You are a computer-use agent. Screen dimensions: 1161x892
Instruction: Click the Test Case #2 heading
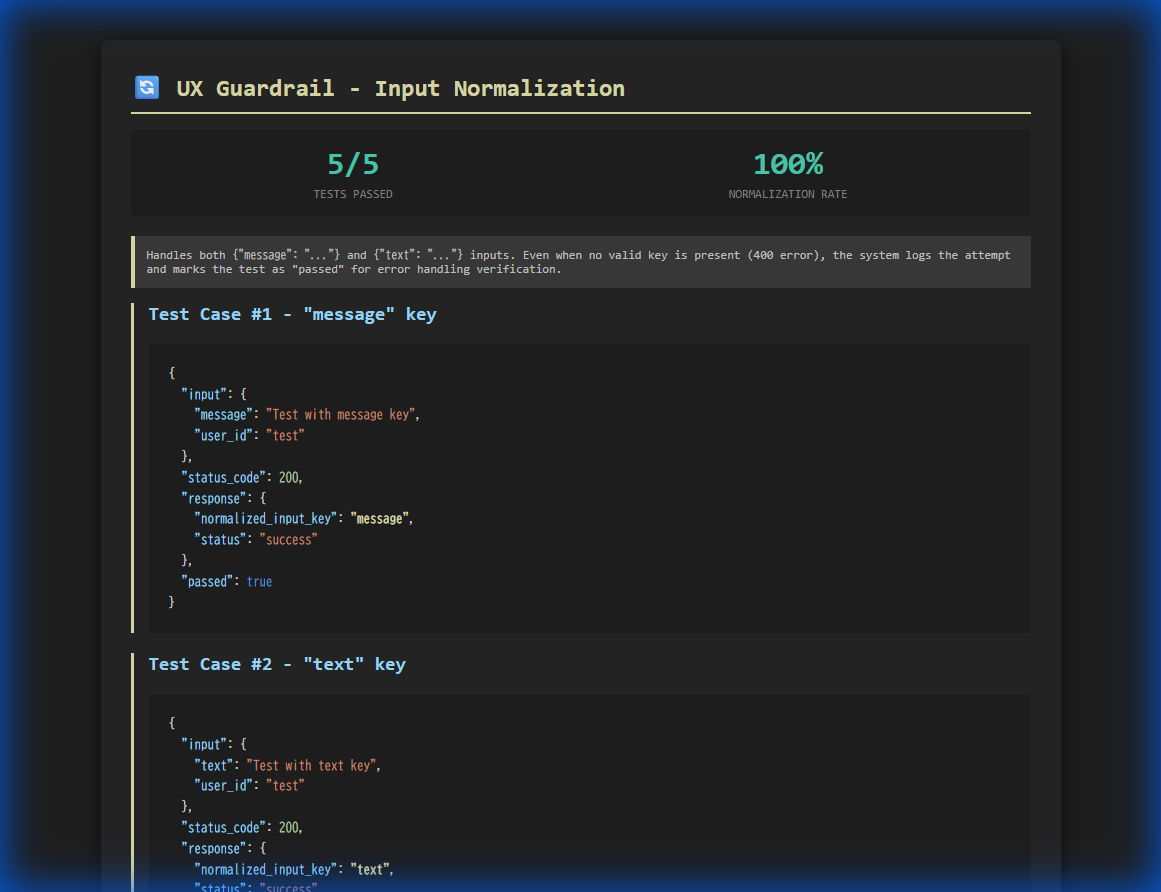click(x=277, y=664)
